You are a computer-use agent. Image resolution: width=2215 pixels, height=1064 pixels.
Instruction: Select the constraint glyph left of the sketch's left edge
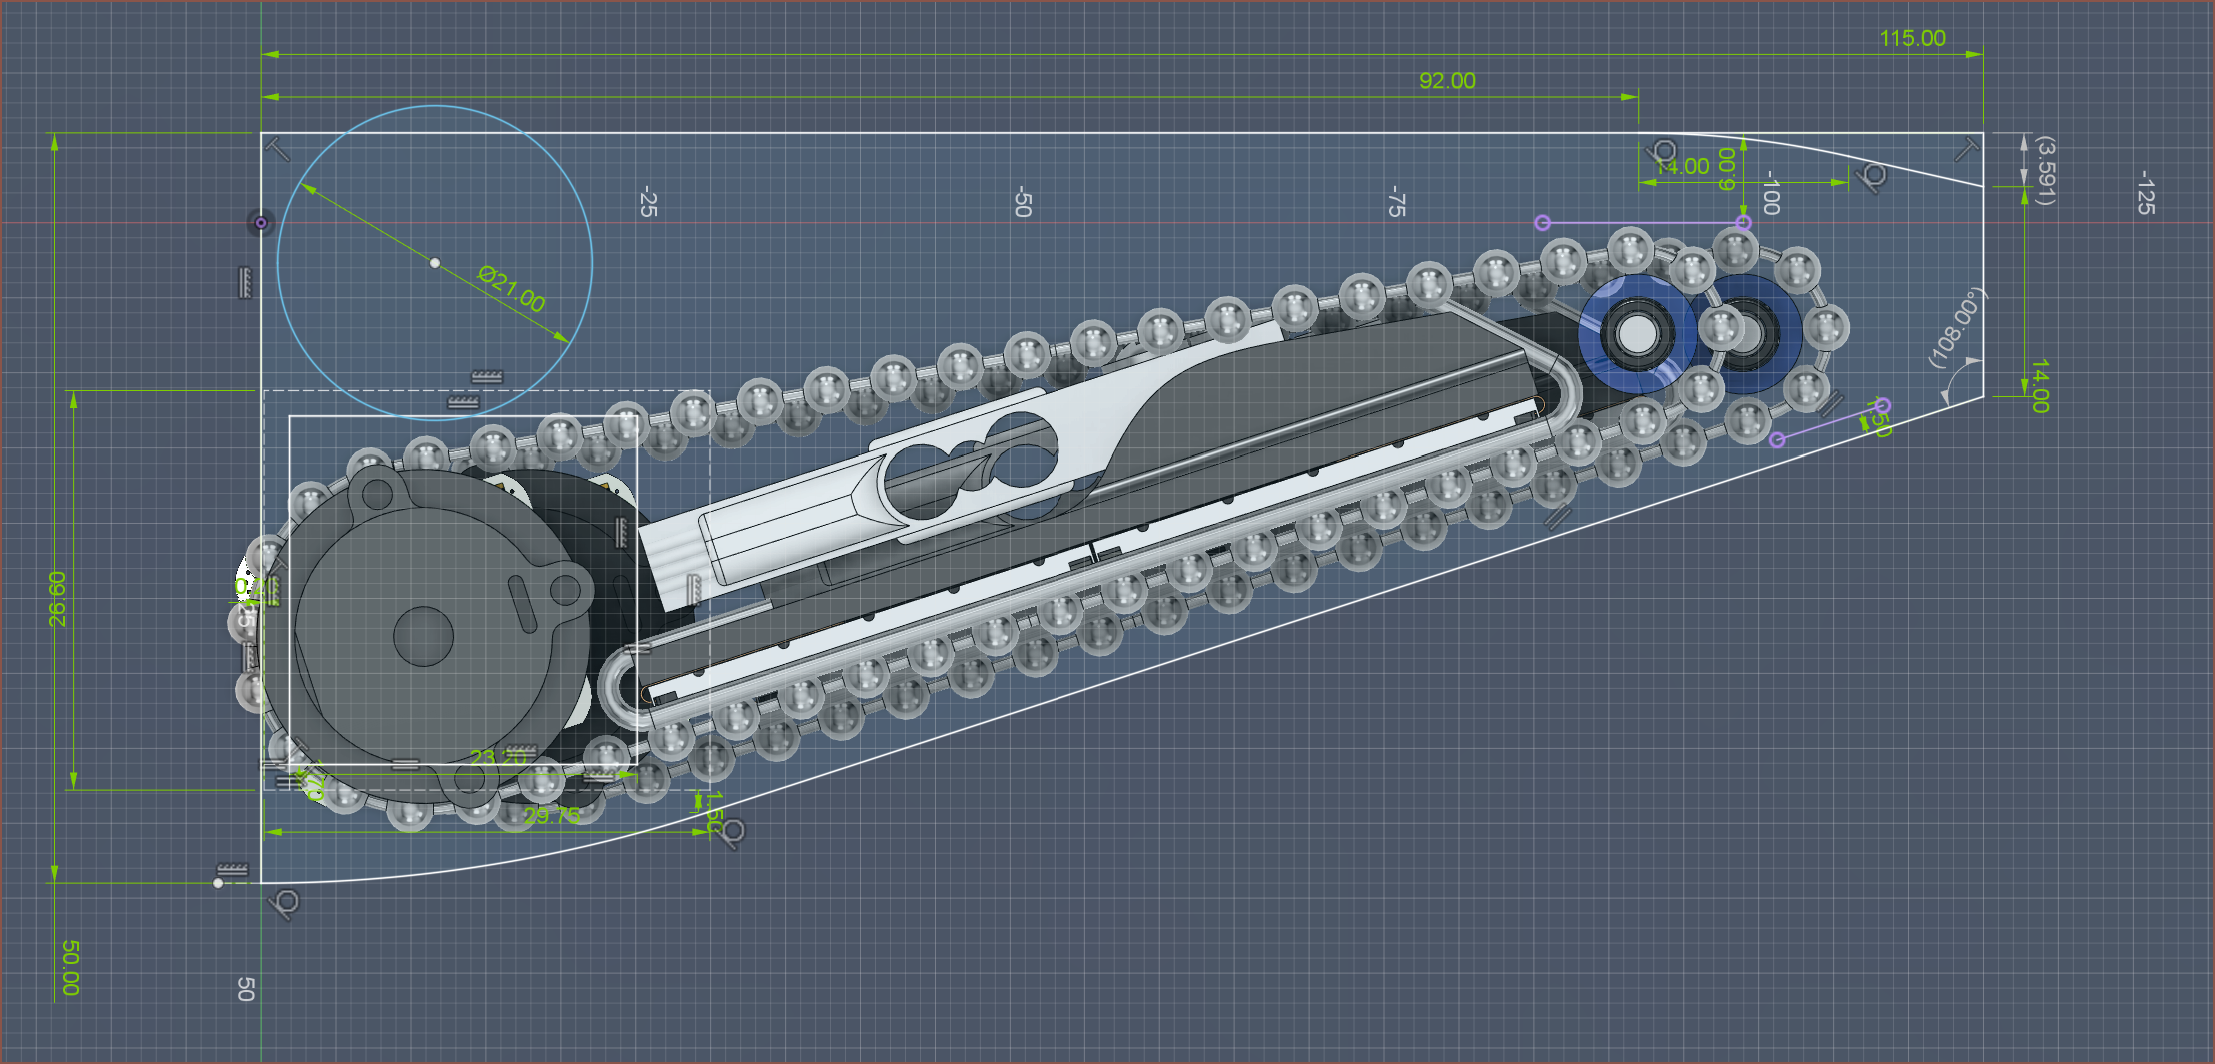[x=244, y=283]
